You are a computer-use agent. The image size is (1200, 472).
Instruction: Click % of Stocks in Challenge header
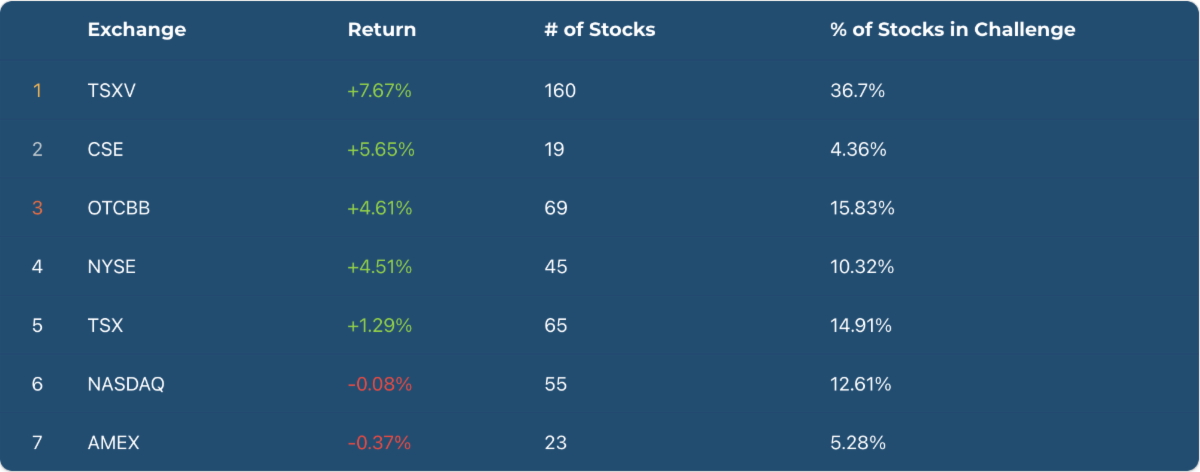click(x=952, y=30)
